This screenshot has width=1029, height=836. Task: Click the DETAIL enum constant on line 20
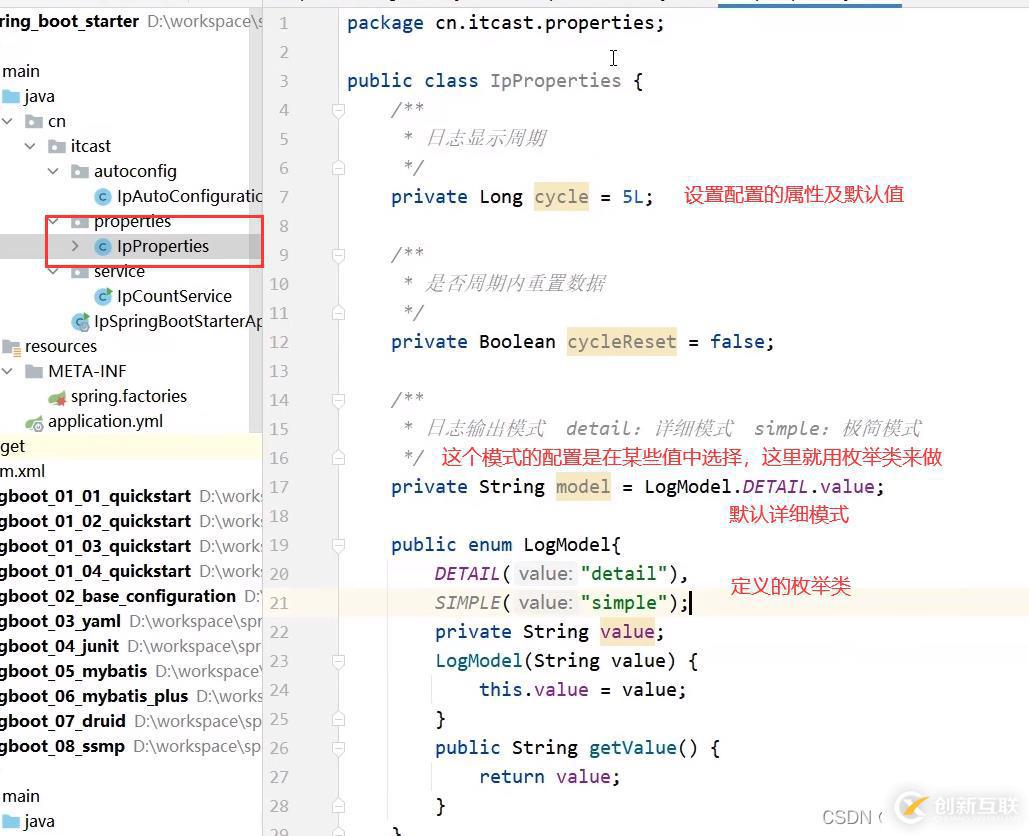[x=467, y=574]
